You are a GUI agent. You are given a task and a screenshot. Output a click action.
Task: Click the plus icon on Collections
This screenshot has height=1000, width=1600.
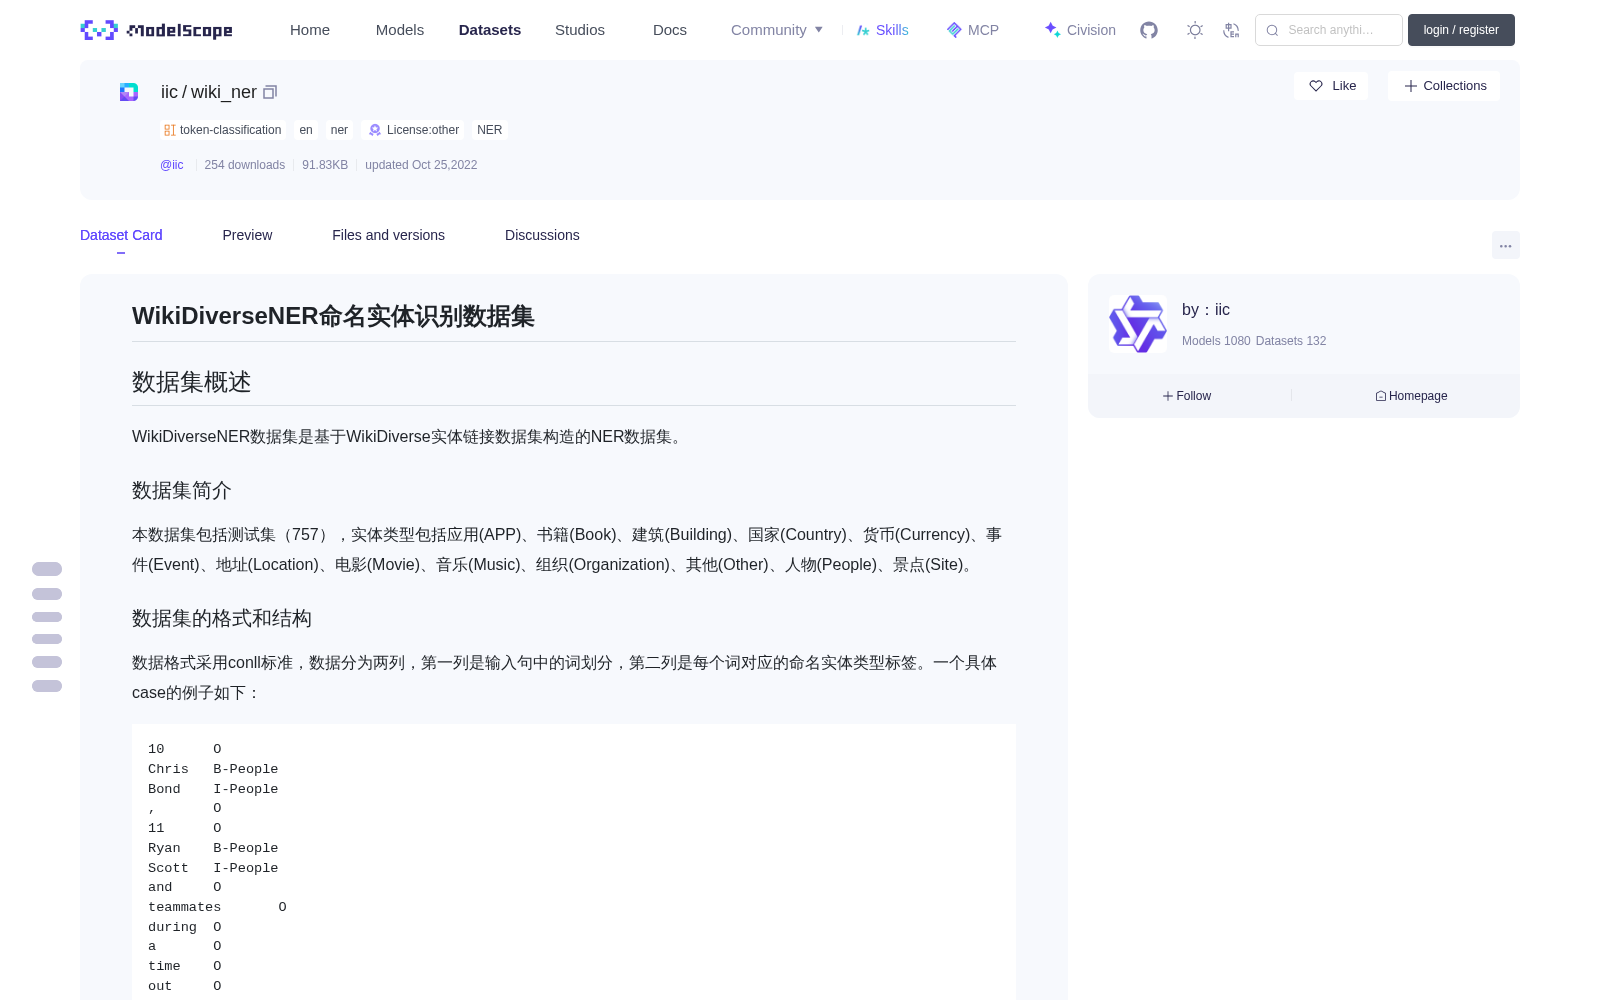(x=1411, y=86)
